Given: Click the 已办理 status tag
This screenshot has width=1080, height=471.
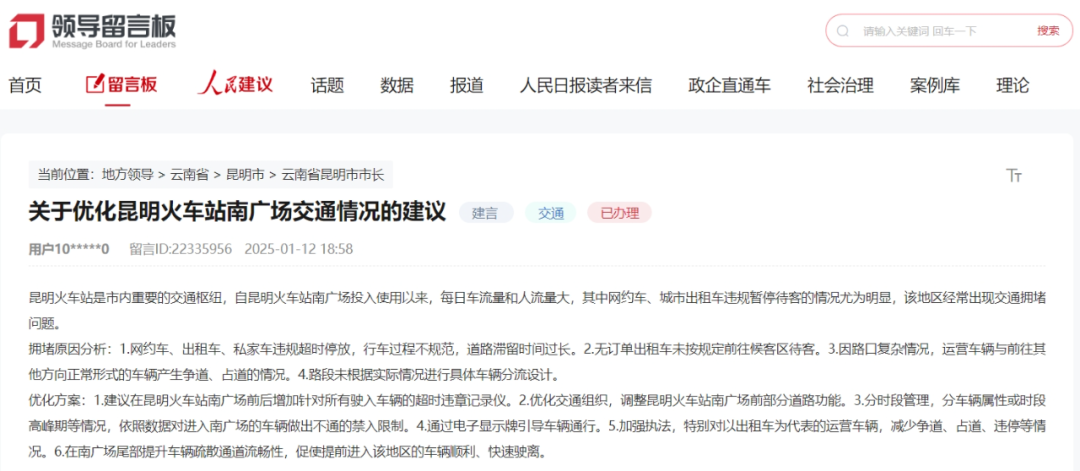Looking at the screenshot, I should click(619, 212).
